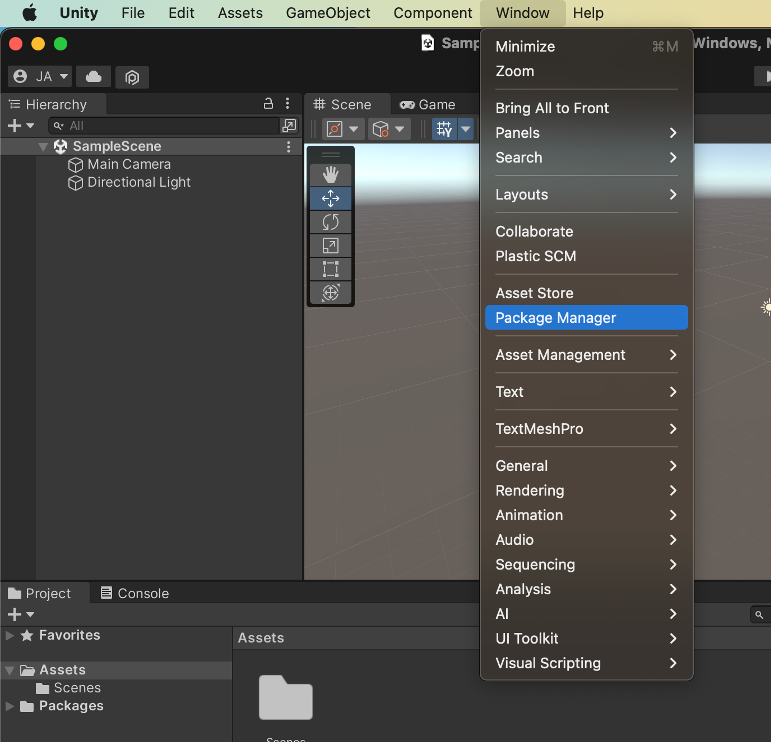This screenshot has width=772, height=742.
Task: Expand the Panels submenu
Action: coord(586,133)
